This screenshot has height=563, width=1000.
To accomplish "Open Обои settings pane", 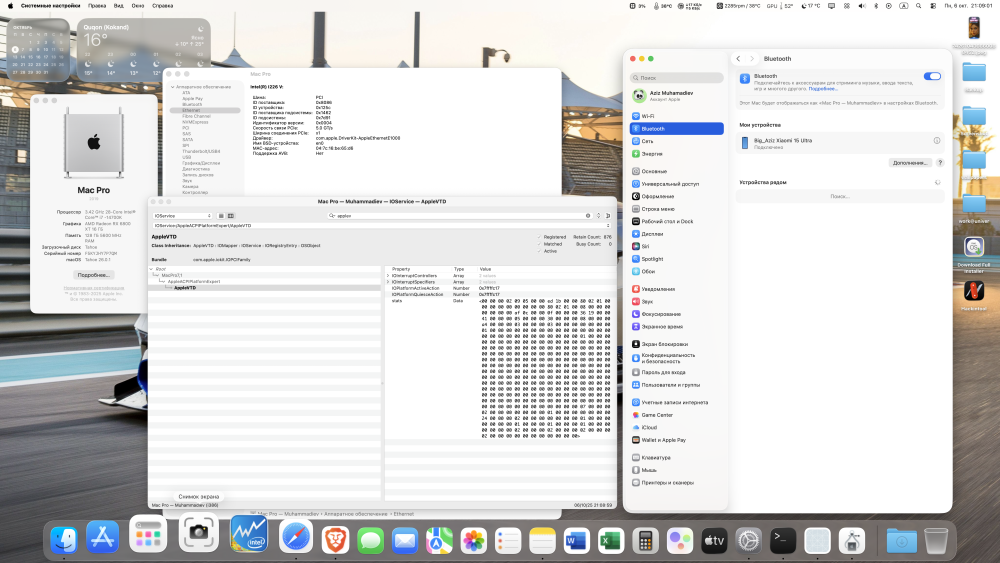I will tap(677, 271).
